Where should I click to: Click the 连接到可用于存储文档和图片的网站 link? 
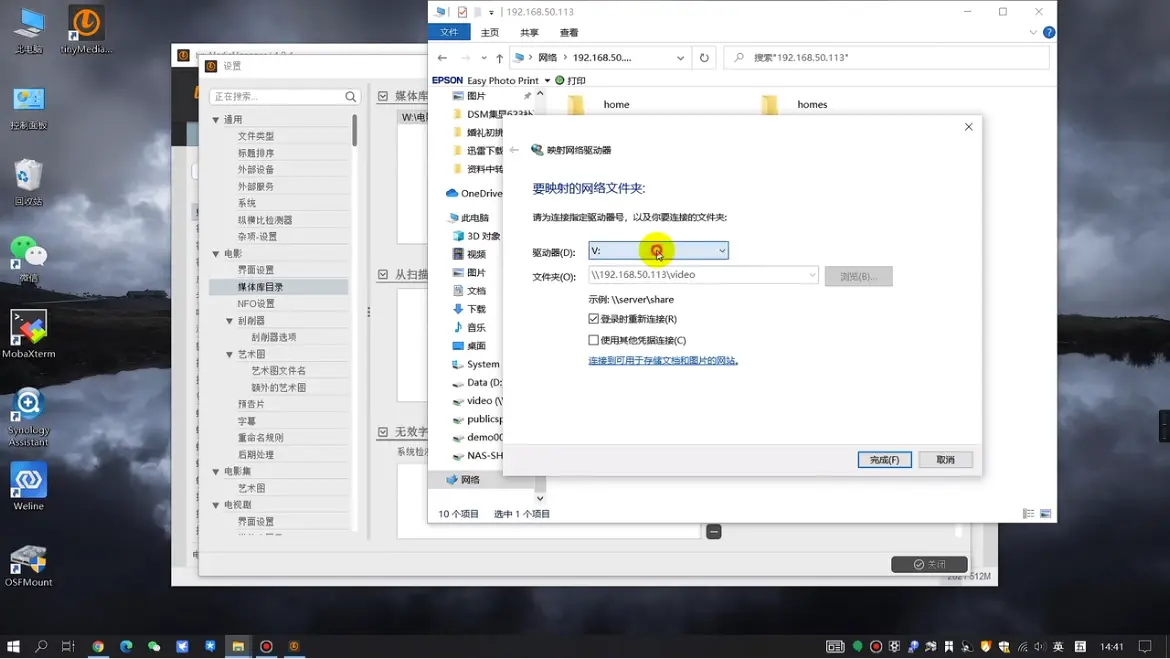point(662,361)
